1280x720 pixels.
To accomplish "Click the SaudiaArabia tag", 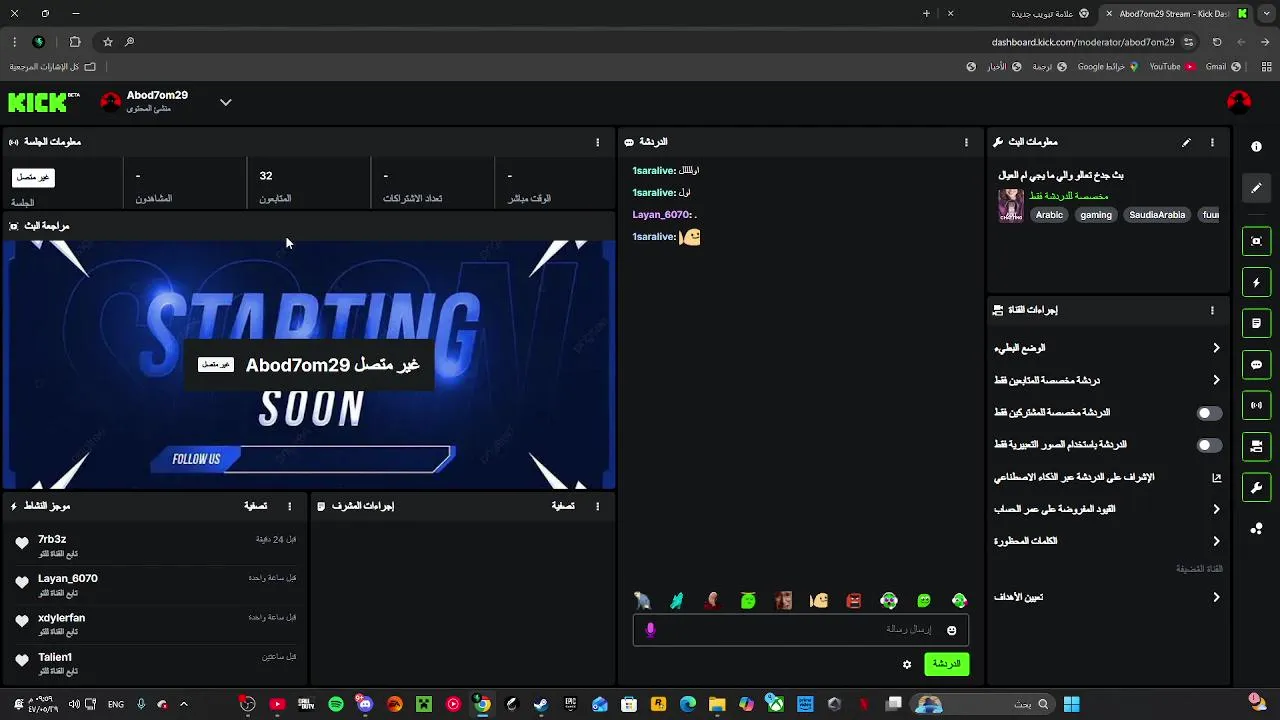I will point(1157,215).
